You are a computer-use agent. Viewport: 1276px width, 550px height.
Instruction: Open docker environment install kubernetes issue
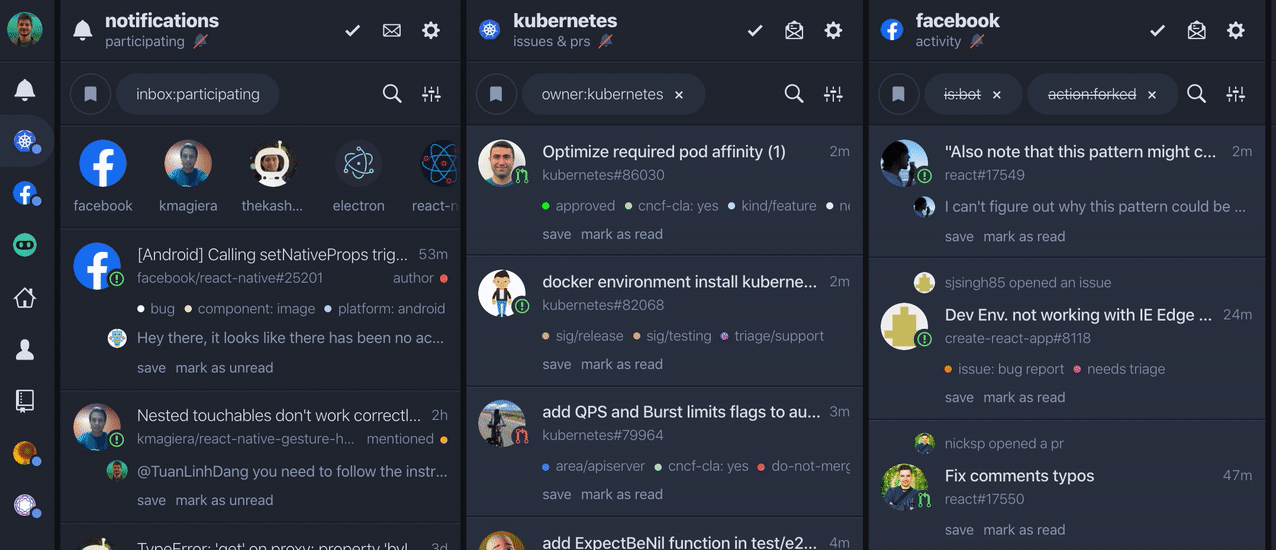pyautogui.click(x=680, y=282)
